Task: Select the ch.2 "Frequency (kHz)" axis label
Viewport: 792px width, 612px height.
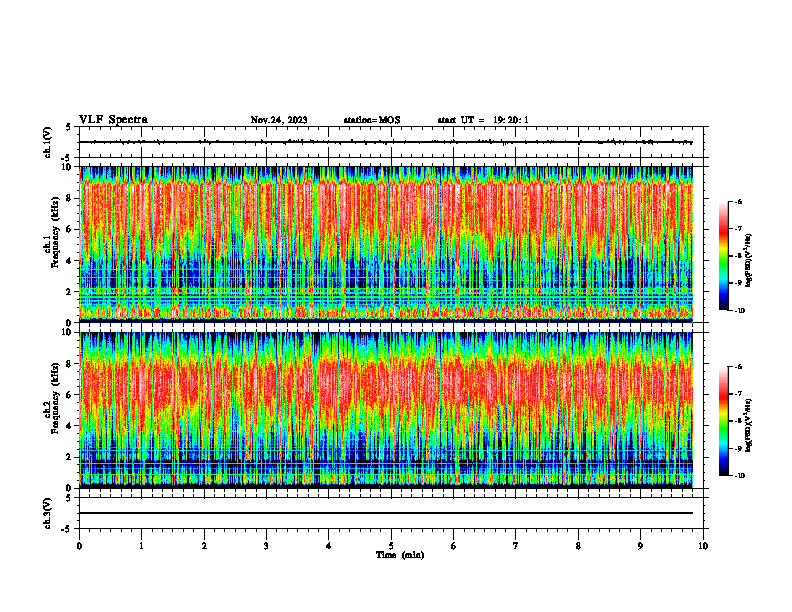Action: point(55,397)
